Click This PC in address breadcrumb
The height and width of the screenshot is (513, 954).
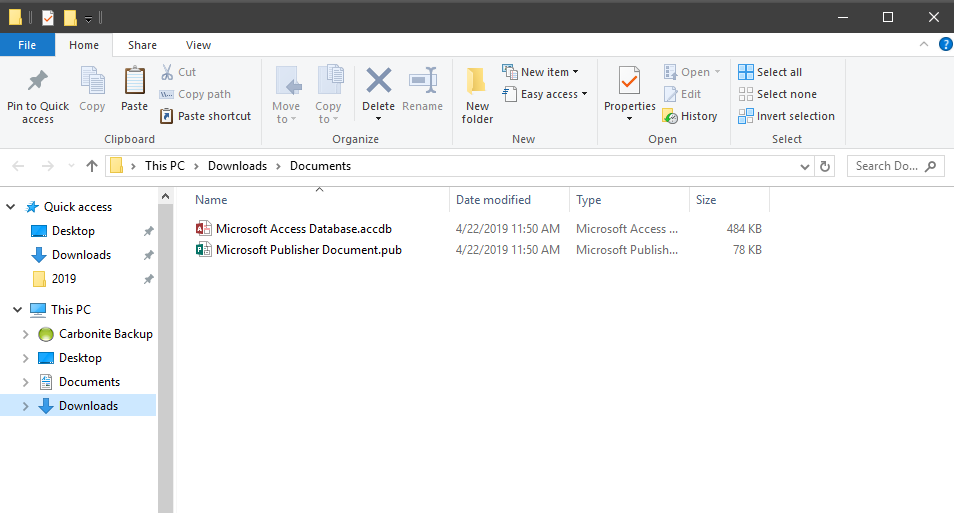pyautogui.click(x=165, y=166)
